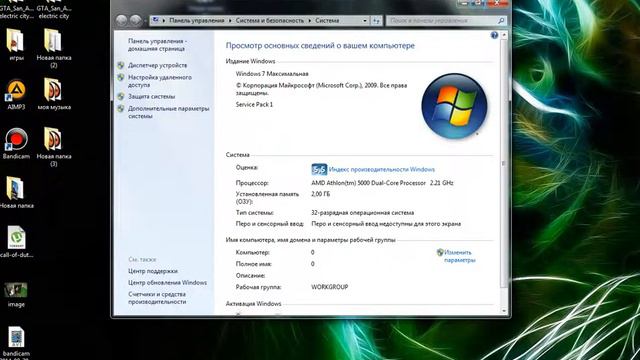Open Центр поддержки link
640x360 pixels.
153,271
